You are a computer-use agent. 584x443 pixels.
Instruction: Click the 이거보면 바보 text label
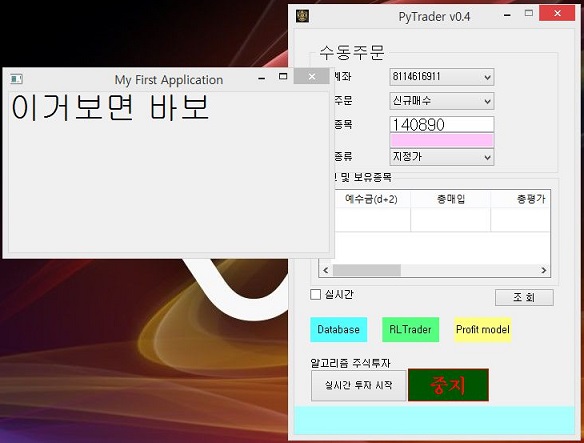[110, 107]
